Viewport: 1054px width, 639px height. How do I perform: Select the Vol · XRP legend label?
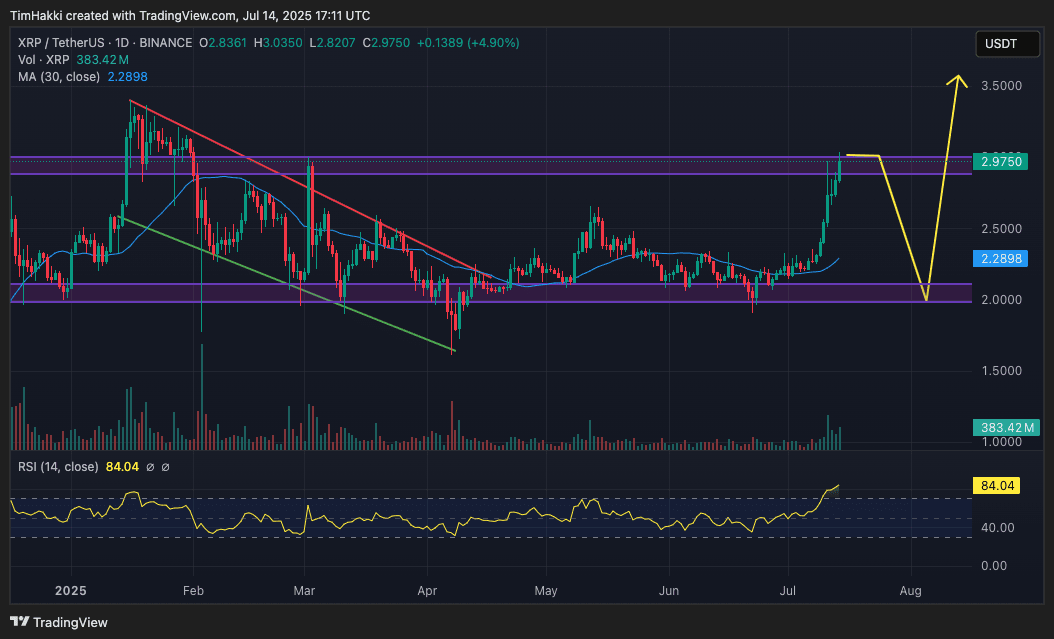(x=44, y=60)
